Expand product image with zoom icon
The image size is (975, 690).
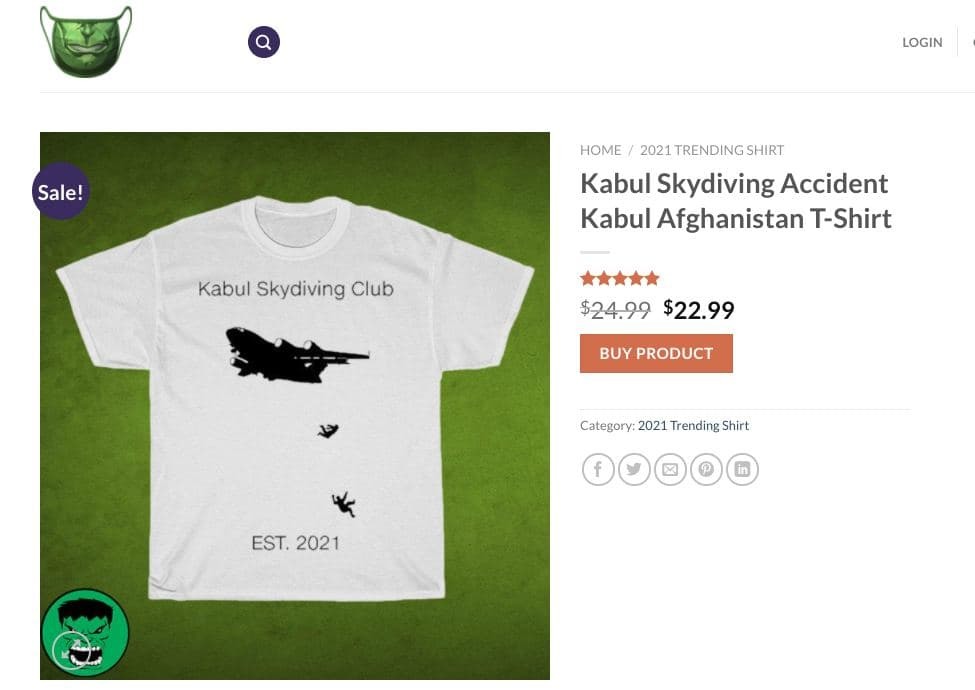pos(70,650)
